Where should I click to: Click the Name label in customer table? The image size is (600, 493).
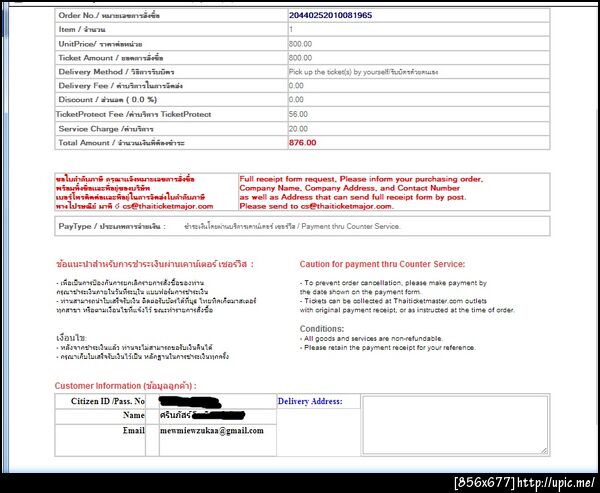(x=134, y=415)
